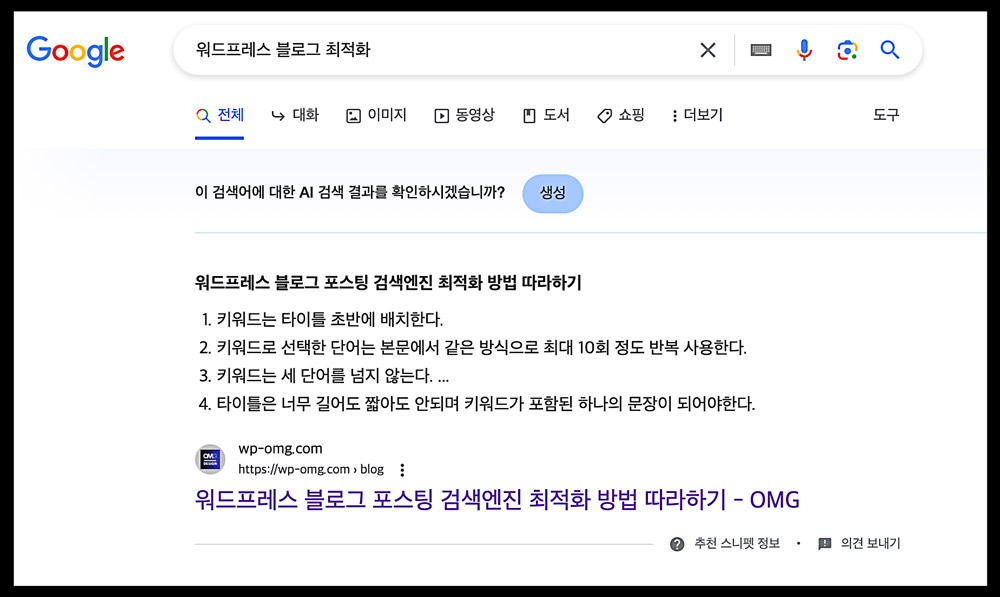The height and width of the screenshot is (597, 1000).
Task: Click the snippet heading 워드프레스 블로그 포스팅 검색엔진 최적화 방법 따라하기
Action: tap(388, 283)
